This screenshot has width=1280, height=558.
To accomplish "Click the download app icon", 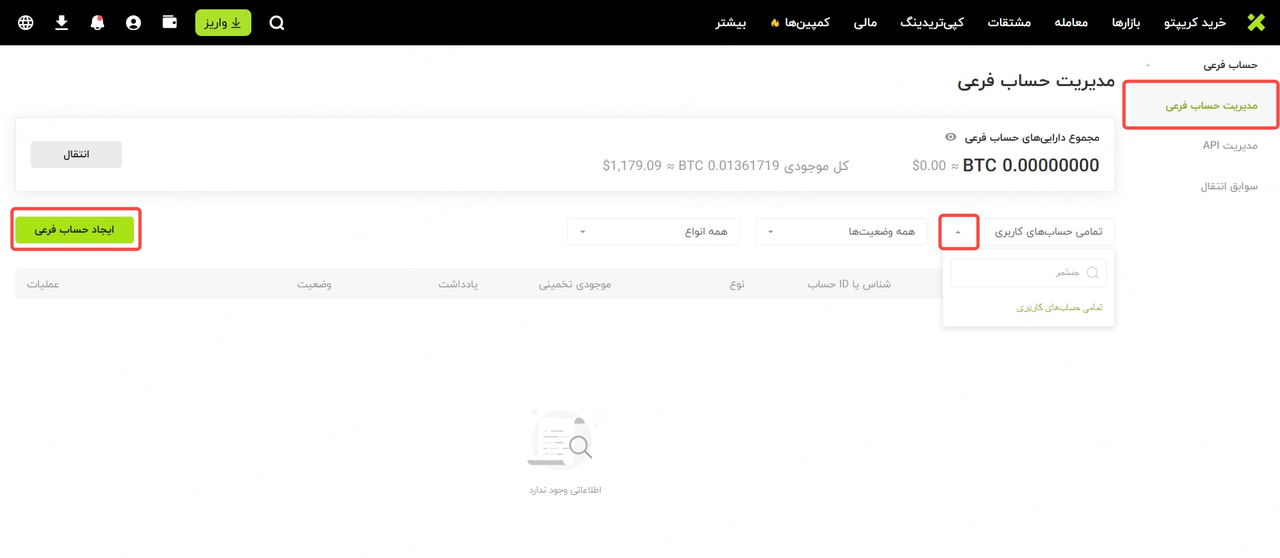I will click(62, 22).
